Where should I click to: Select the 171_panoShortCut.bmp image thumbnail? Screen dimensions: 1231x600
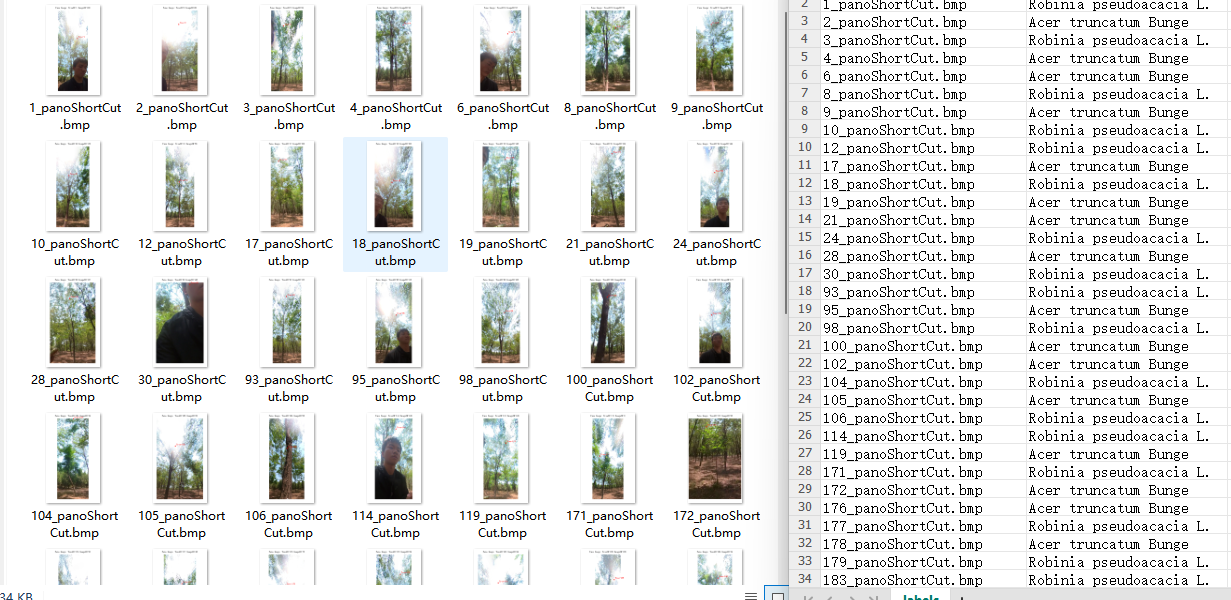pos(609,458)
